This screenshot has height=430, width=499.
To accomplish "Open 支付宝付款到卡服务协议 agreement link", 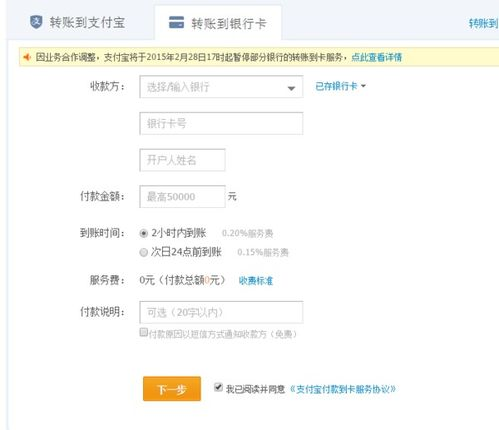I will point(343,389).
